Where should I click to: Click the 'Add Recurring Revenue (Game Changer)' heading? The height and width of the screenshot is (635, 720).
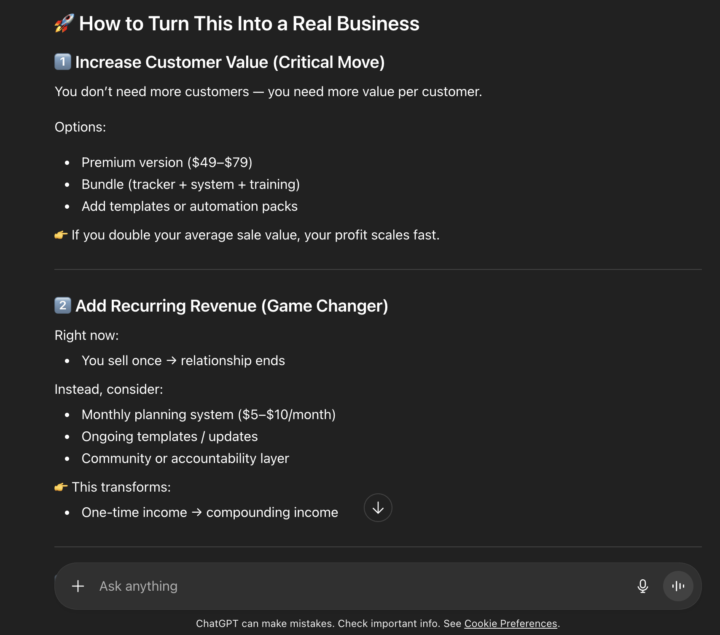tap(231, 306)
